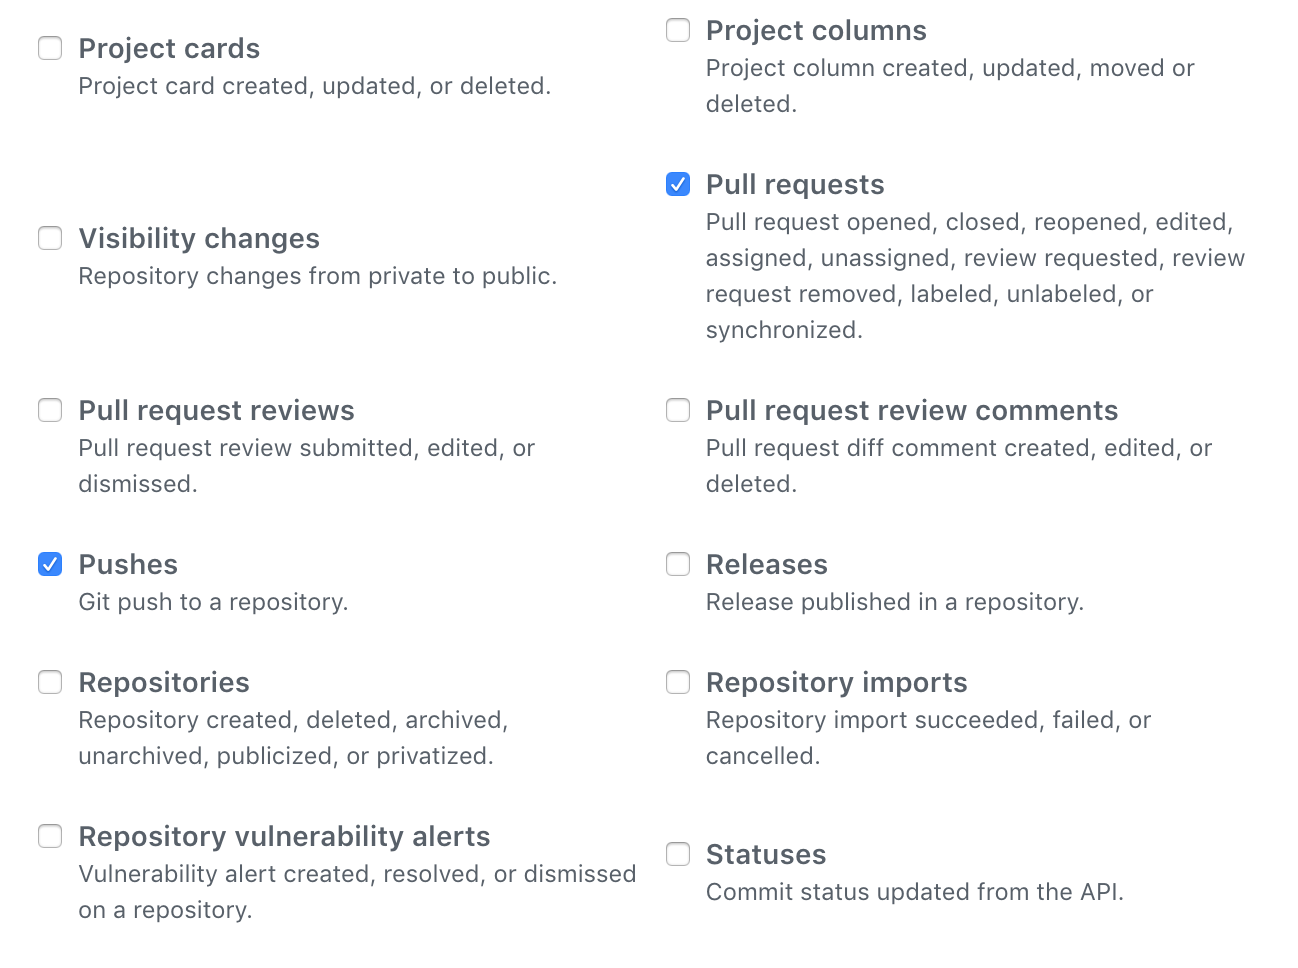The image size is (1298, 968).
Task: Click the Visibility changes heading
Action: (x=199, y=239)
